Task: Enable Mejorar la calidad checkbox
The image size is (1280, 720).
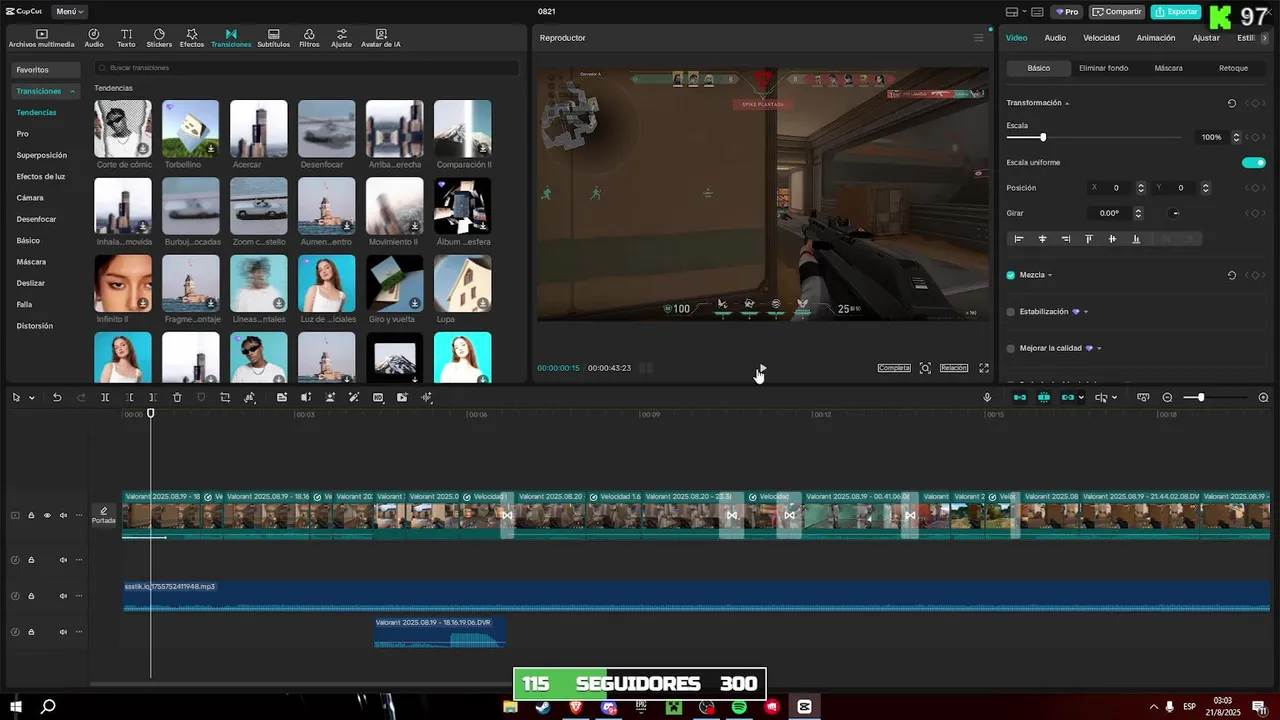Action: coord(1010,348)
